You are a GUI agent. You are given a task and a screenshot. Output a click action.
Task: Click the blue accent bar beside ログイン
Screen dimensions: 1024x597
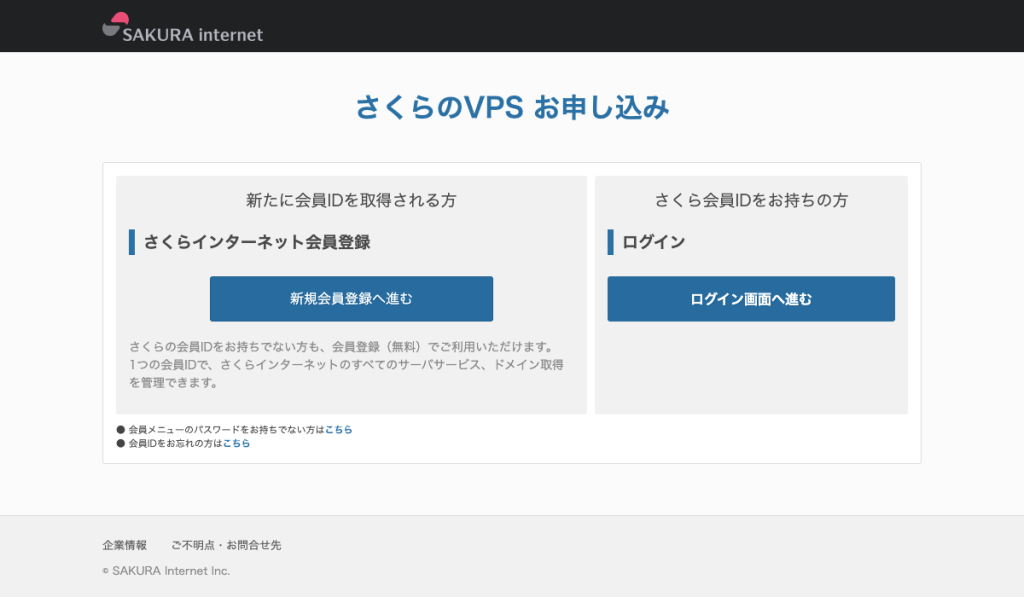click(x=611, y=242)
